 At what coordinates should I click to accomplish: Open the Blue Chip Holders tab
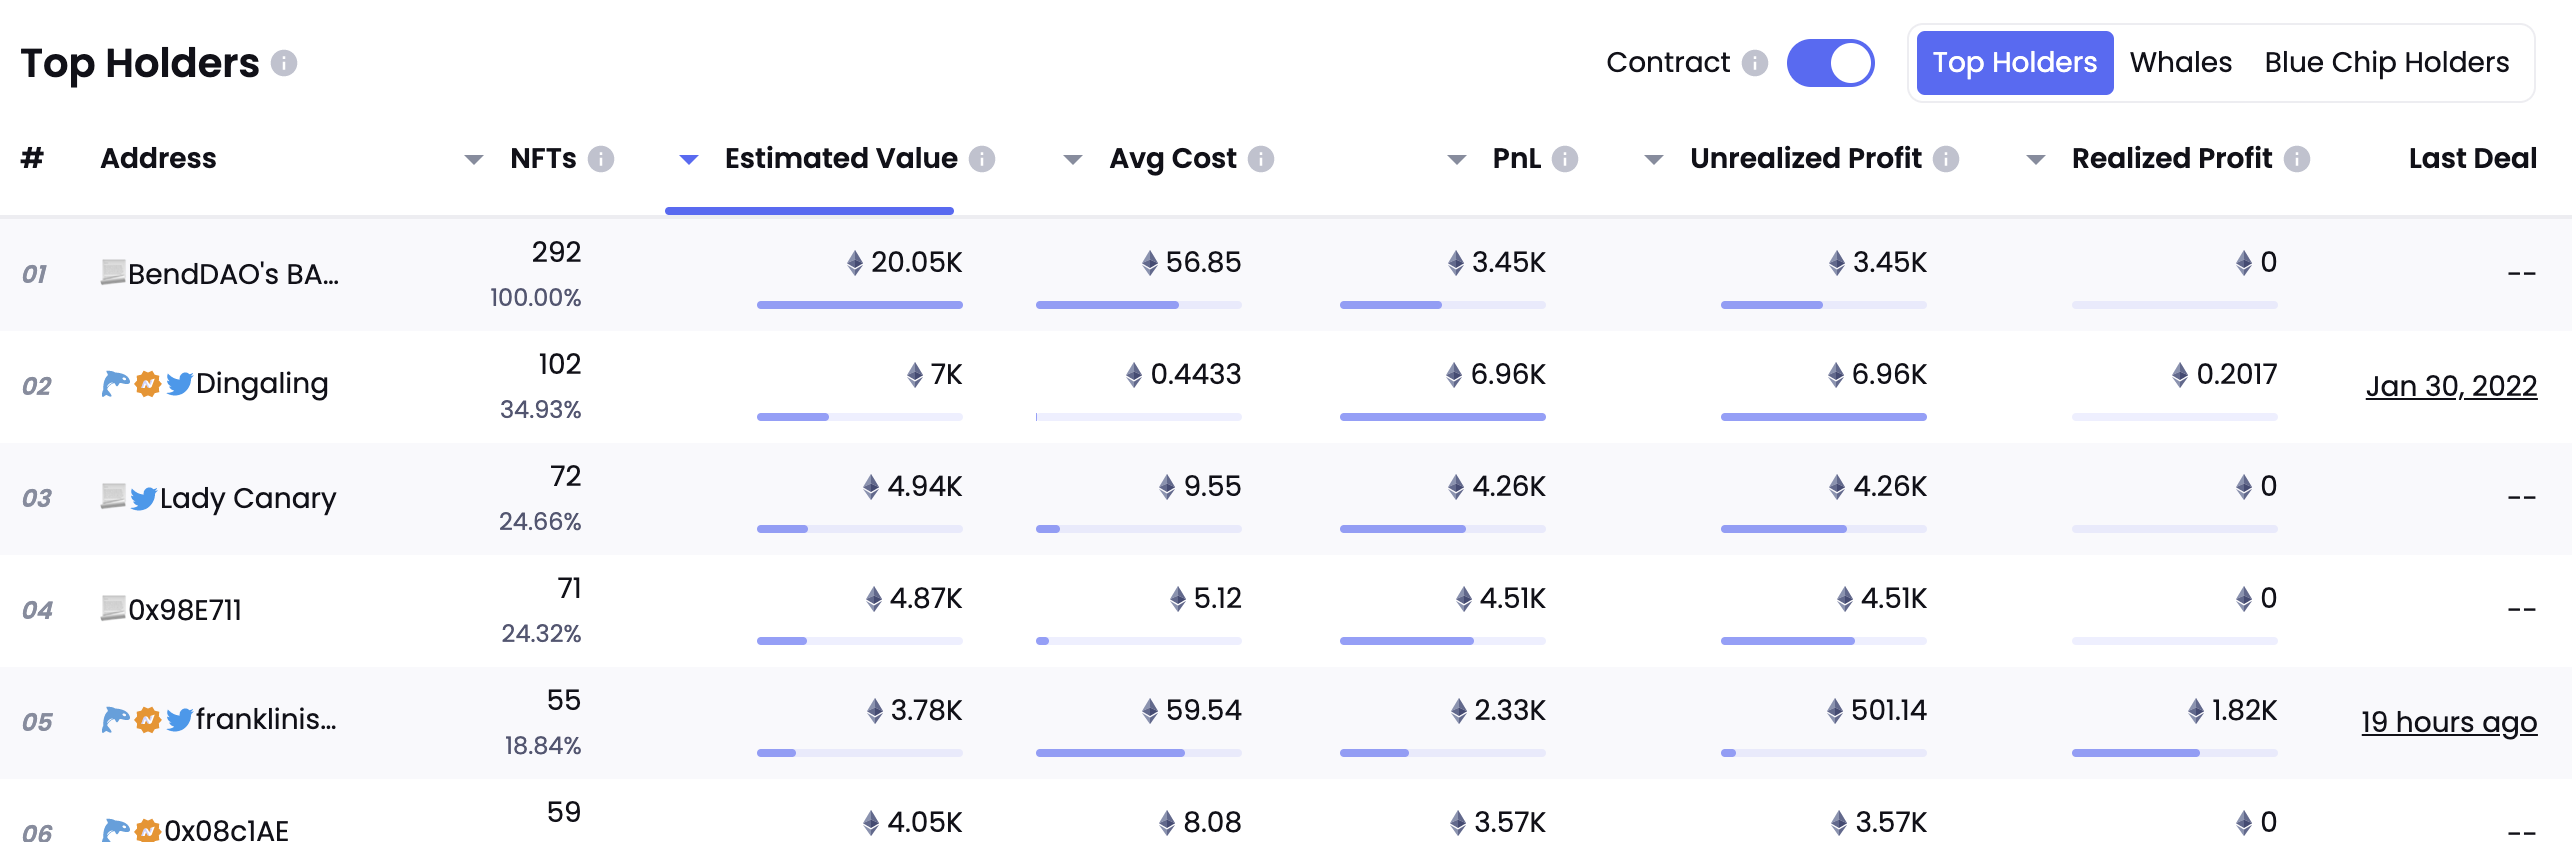(2386, 63)
